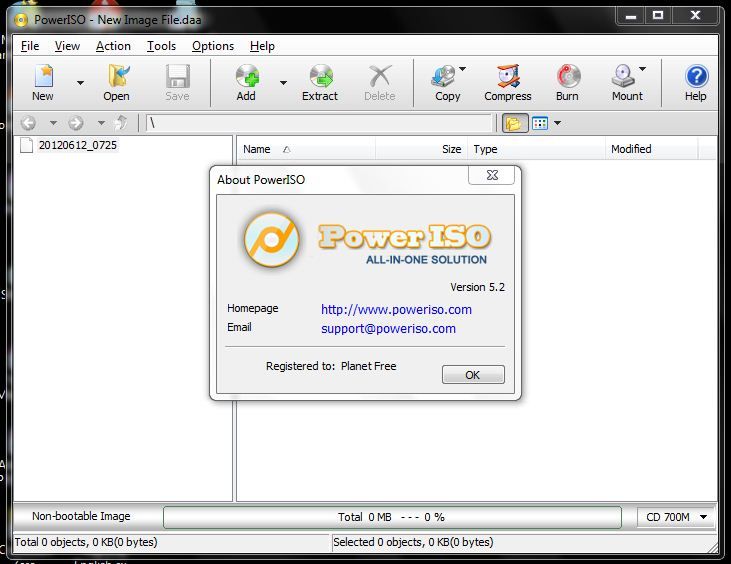The height and width of the screenshot is (564, 731).
Task: Create a New image file
Action: [x=43, y=83]
